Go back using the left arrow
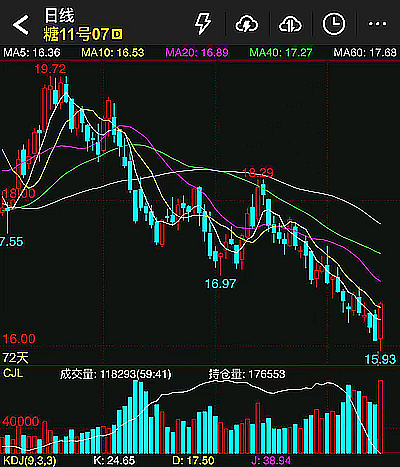Screen dimensions: 400x467 pyautogui.click(x=21, y=24)
